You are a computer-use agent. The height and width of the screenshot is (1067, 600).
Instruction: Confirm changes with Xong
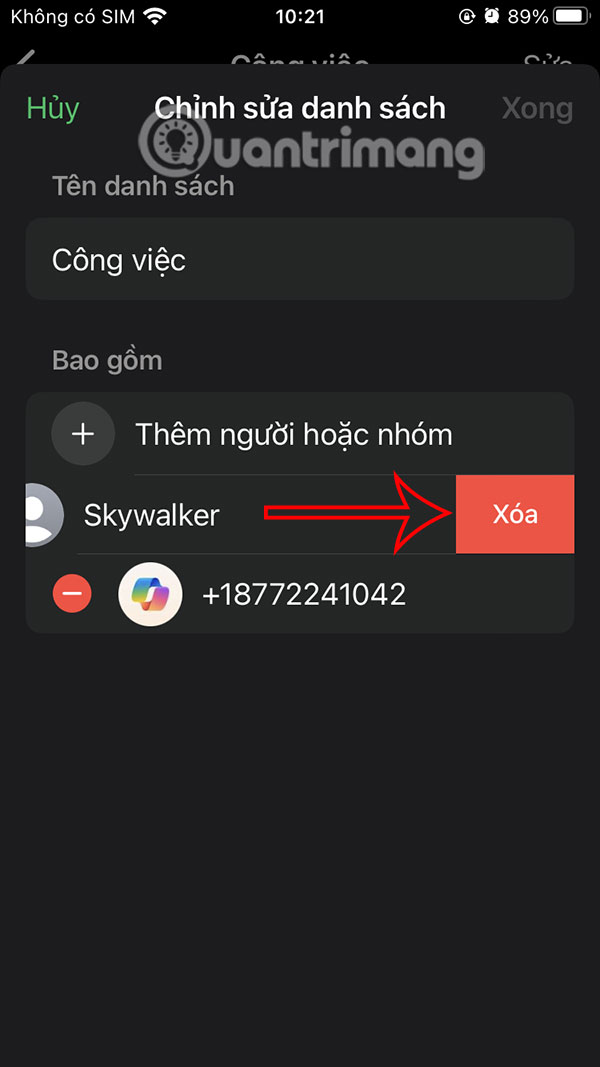click(537, 108)
